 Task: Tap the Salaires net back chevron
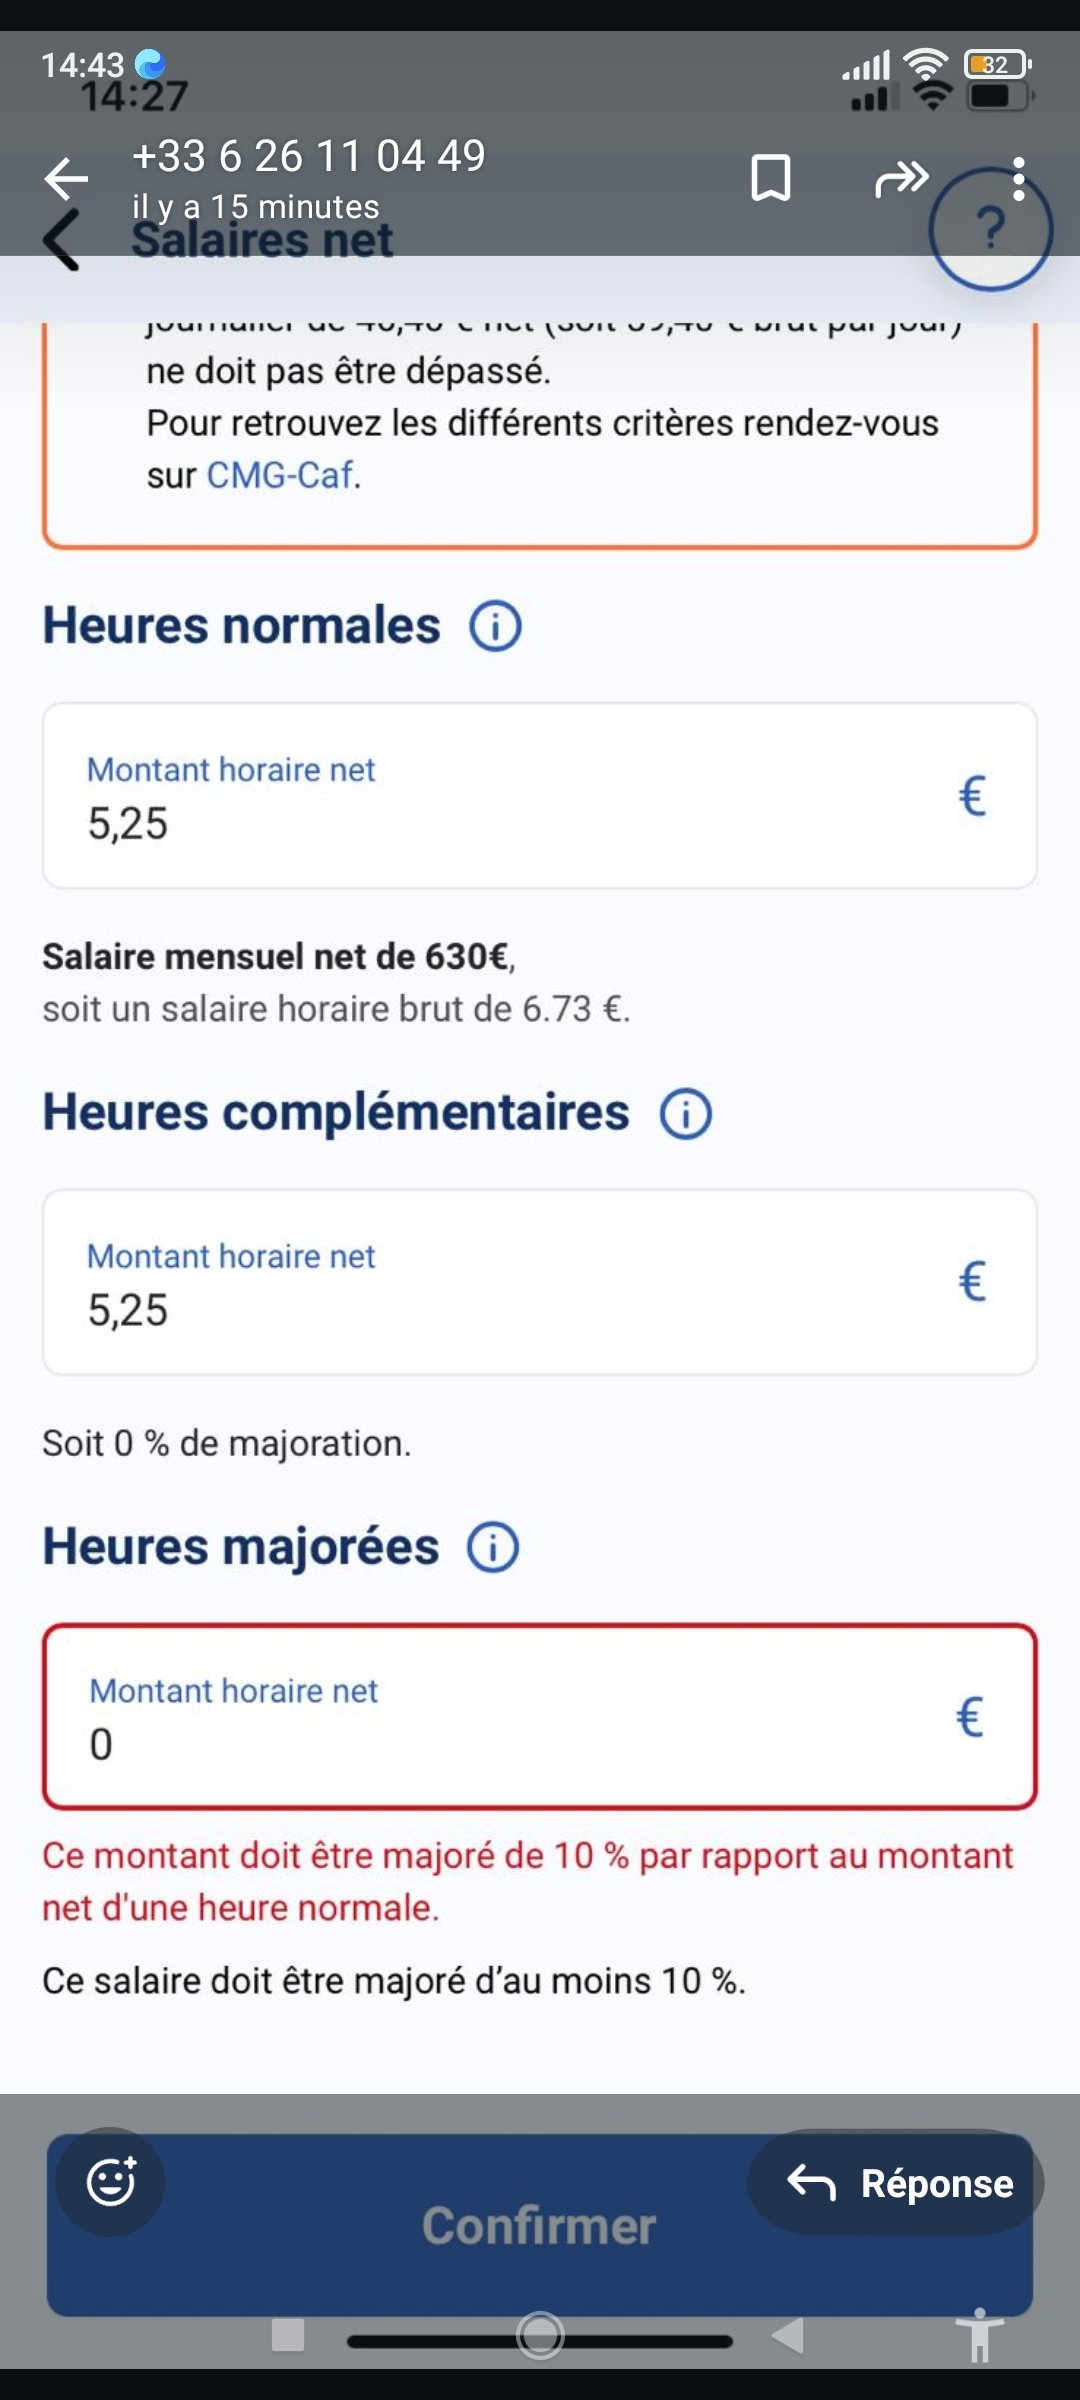[62, 240]
